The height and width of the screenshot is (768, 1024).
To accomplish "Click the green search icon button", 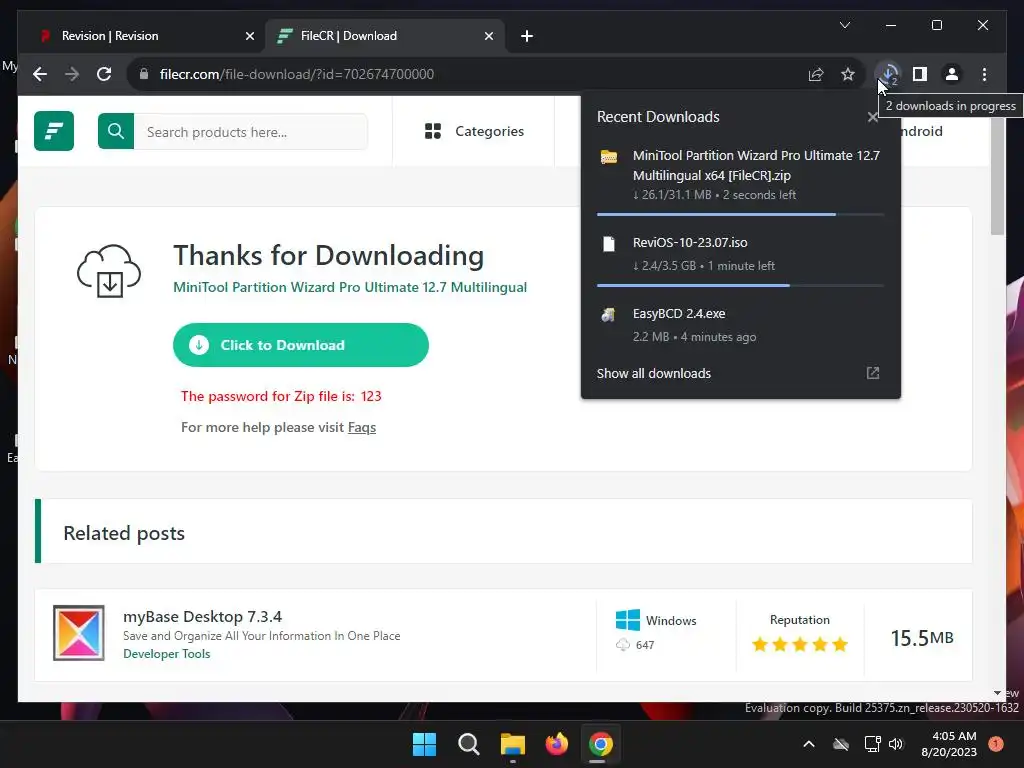I will 116,131.
